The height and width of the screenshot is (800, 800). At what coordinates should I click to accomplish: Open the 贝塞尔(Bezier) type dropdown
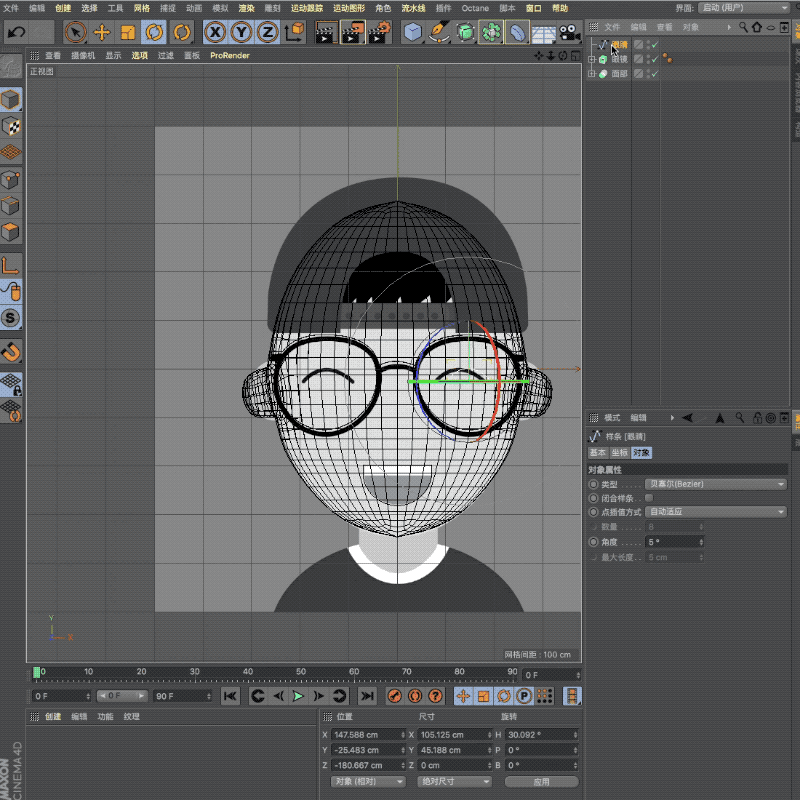(x=716, y=484)
